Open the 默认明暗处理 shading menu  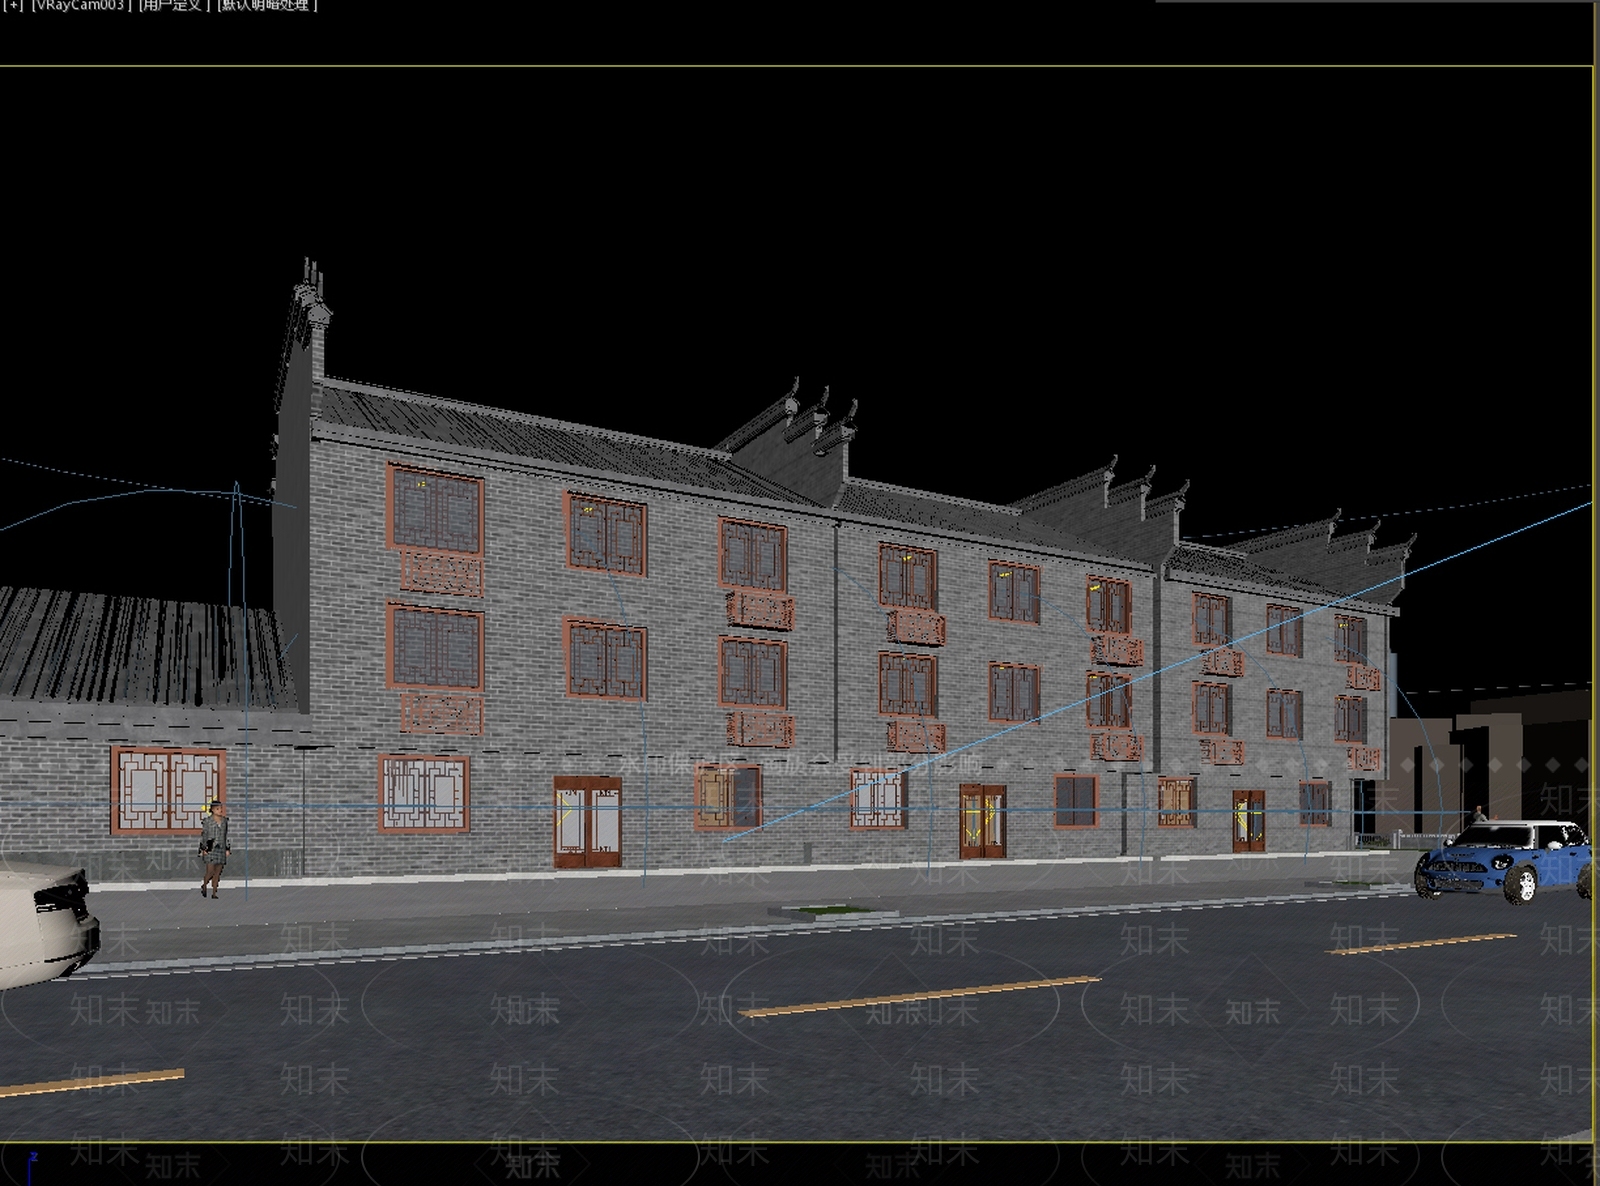click(267, 5)
